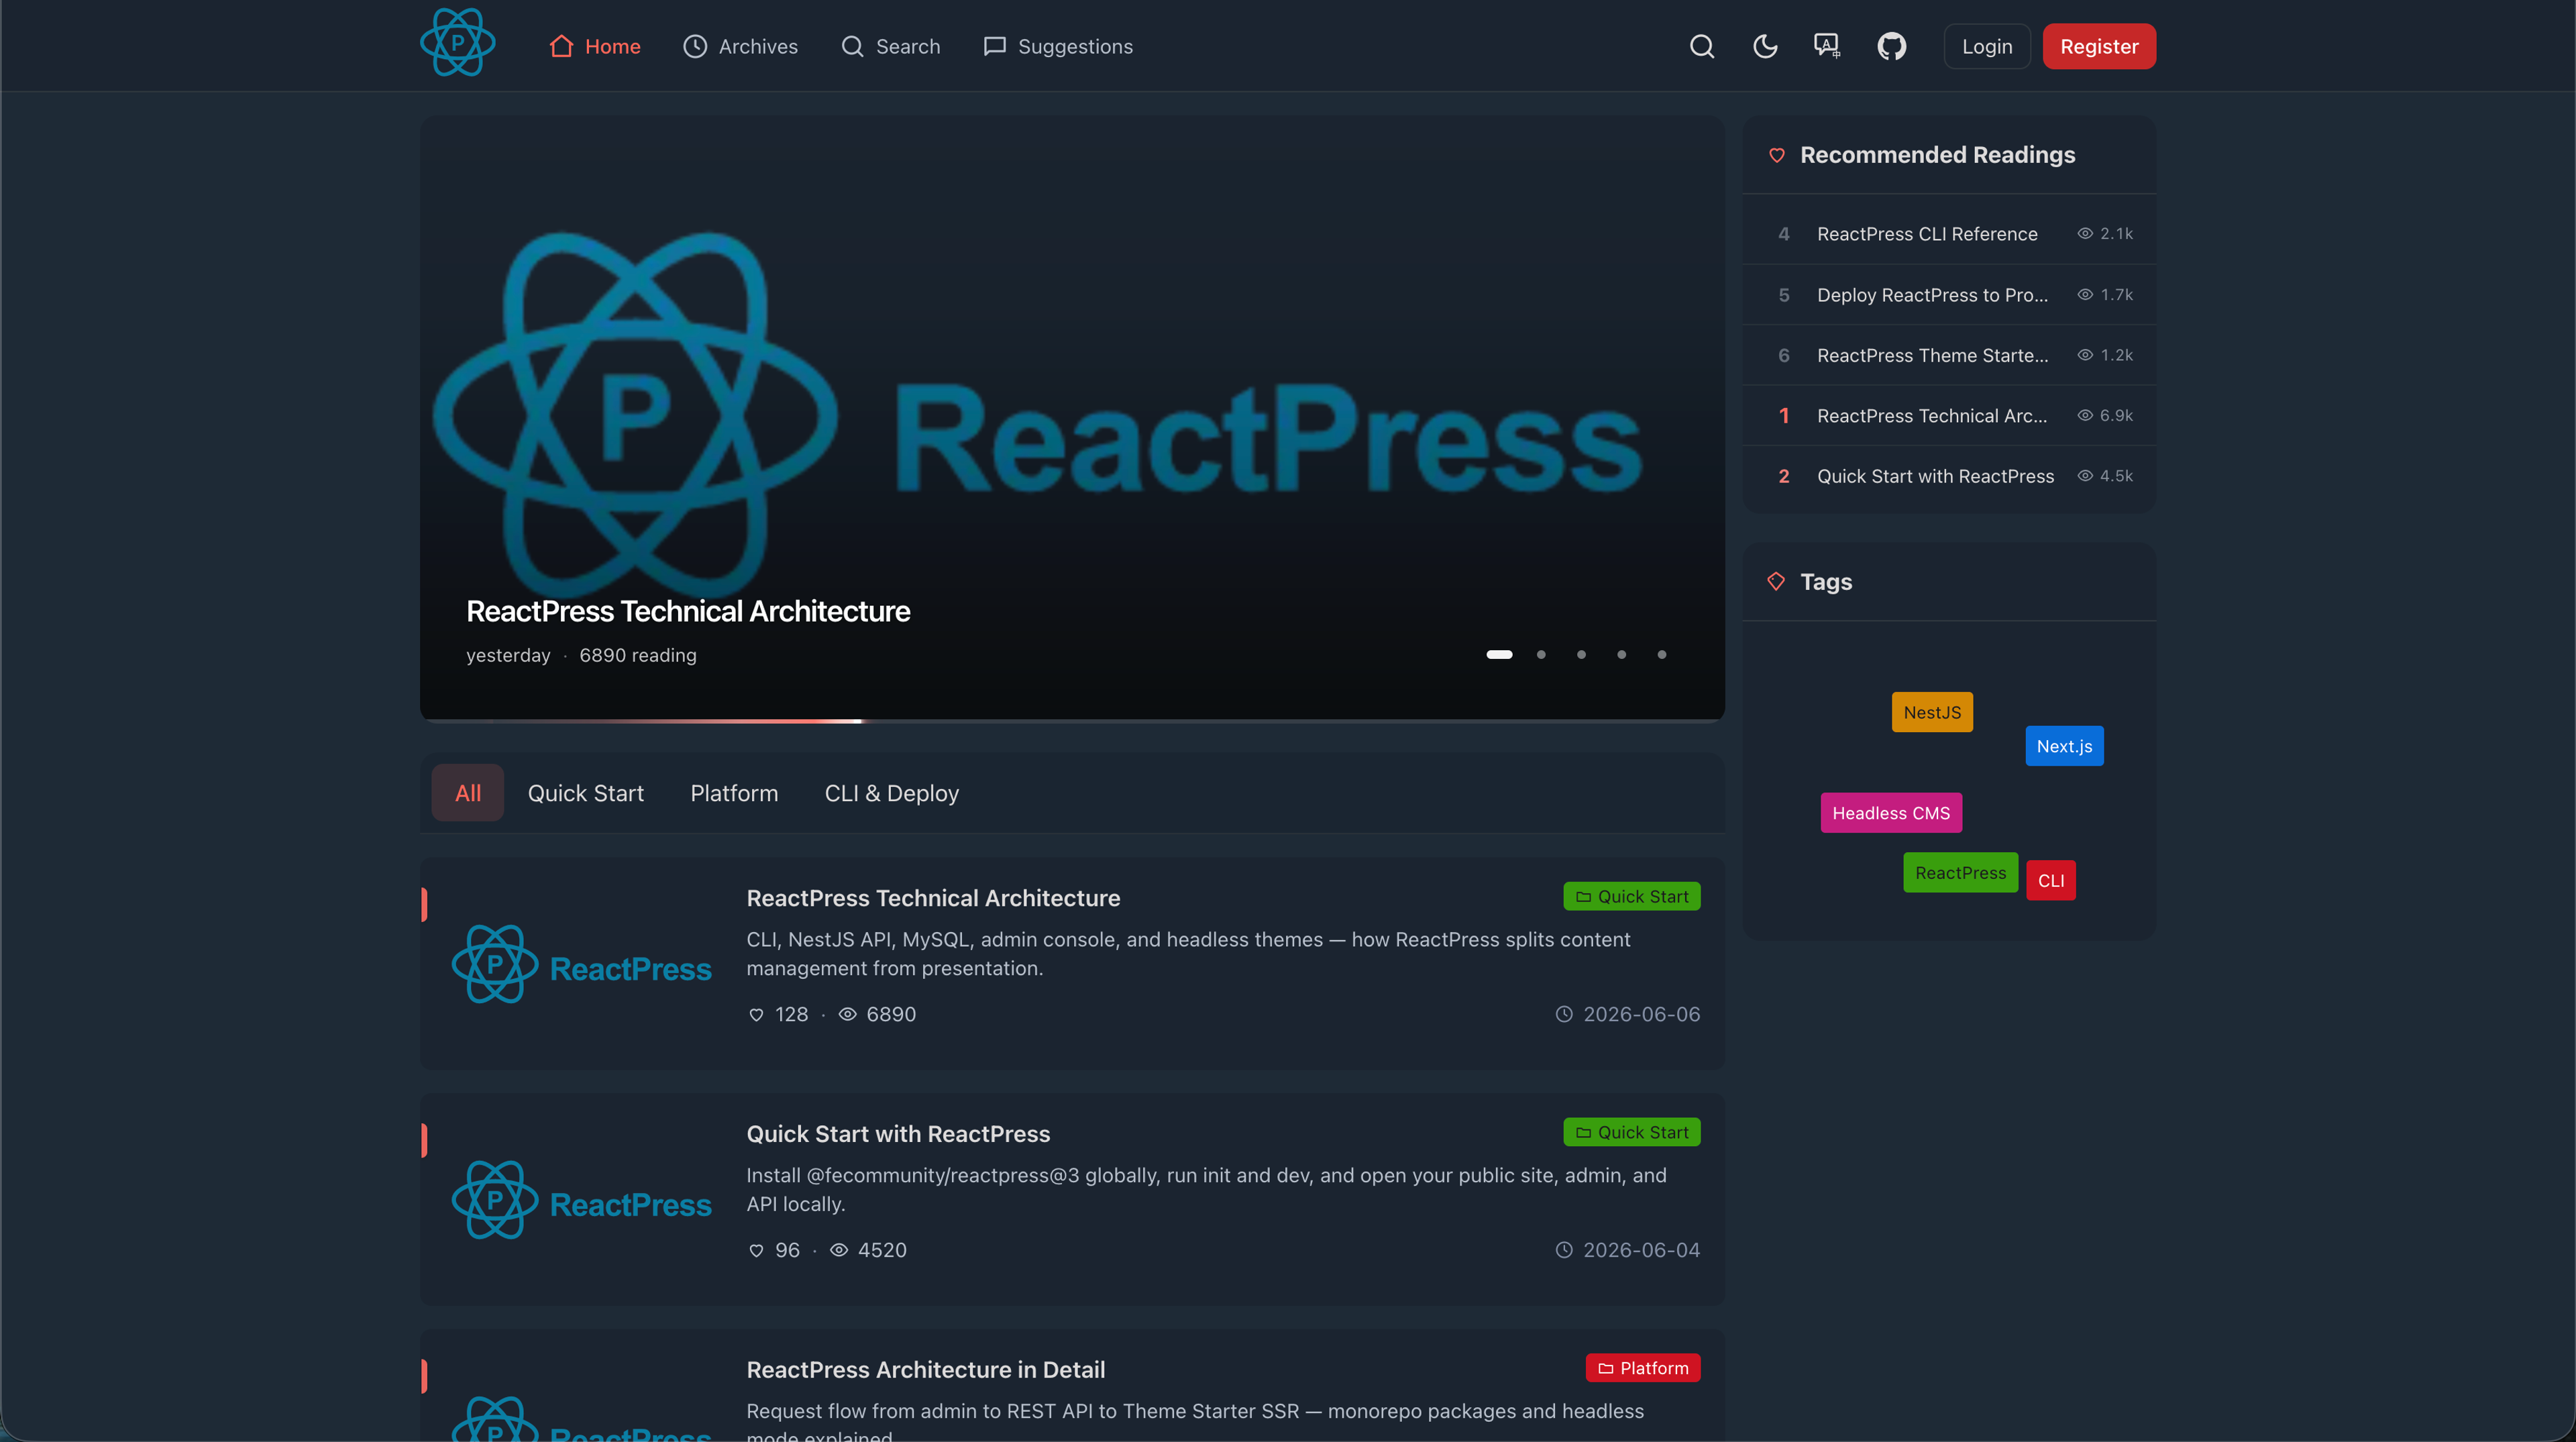Select the All category tab
Screen dimensions: 2576x1442
tap(468, 793)
